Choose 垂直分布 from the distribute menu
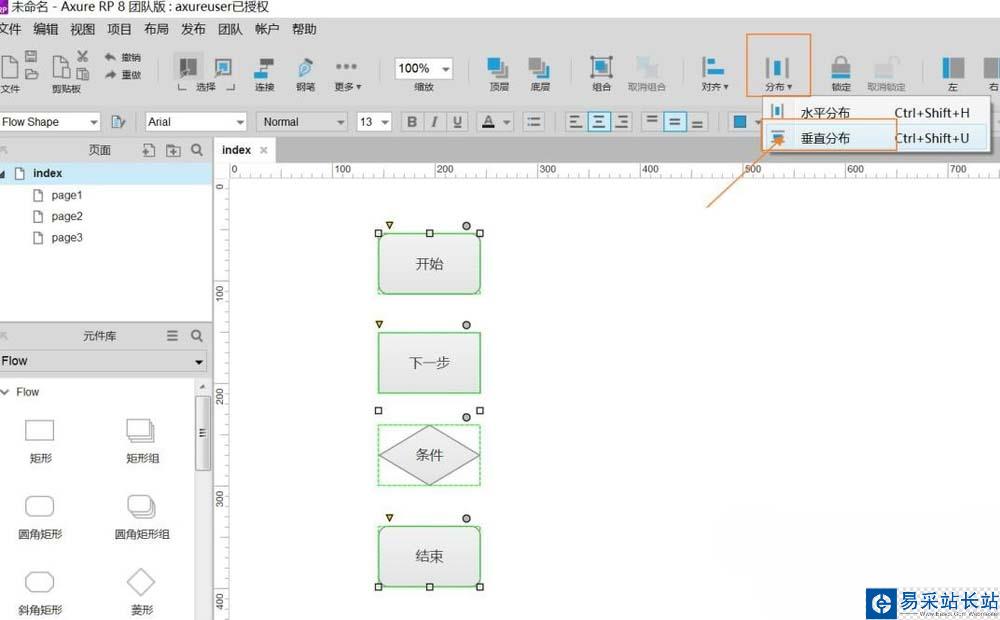This screenshot has width=1000, height=620. point(825,138)
